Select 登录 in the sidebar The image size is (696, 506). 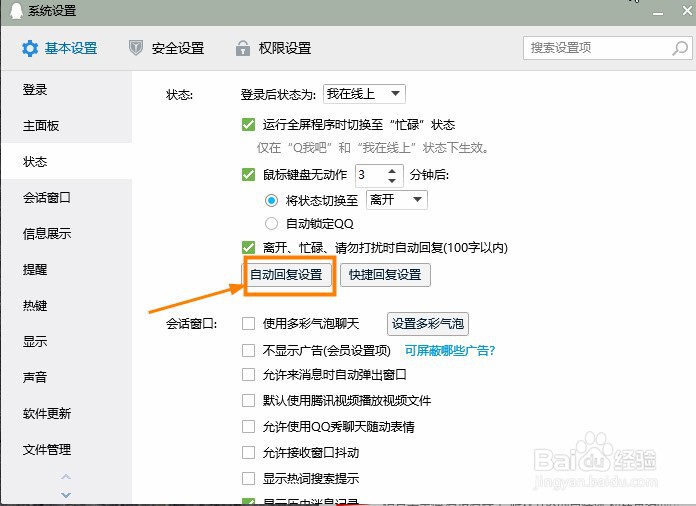coord(67,90)
